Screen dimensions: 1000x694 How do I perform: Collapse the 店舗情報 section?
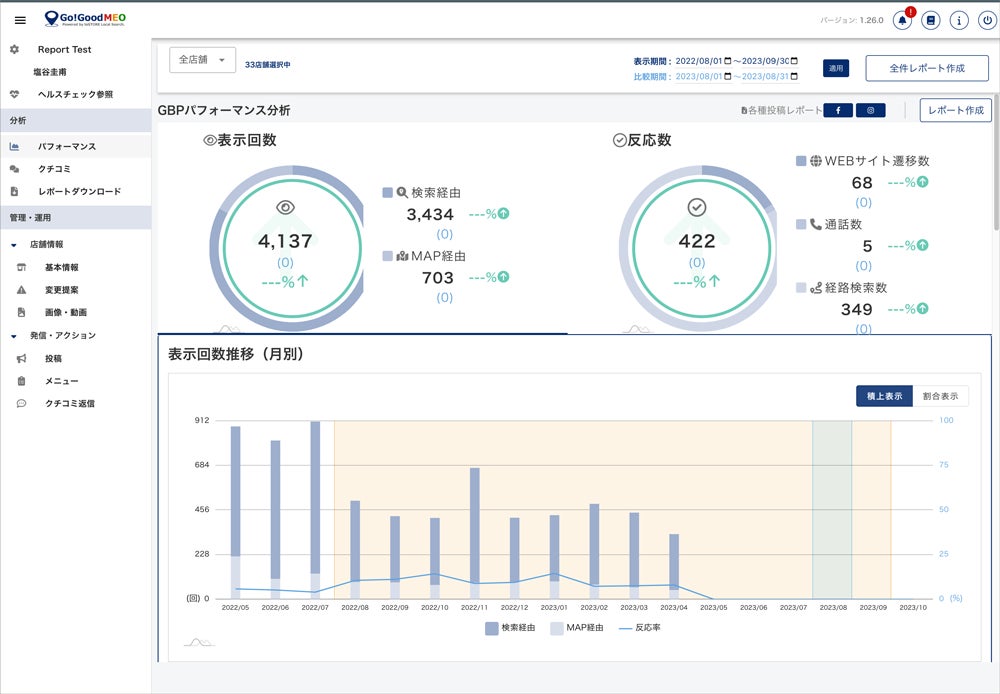coord(14,244)
